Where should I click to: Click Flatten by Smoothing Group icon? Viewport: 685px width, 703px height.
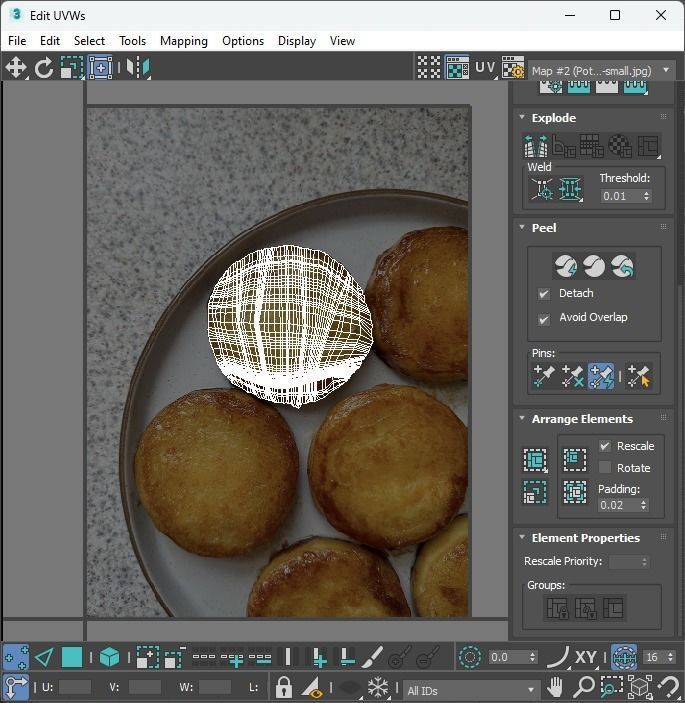[x=592, y=146]
